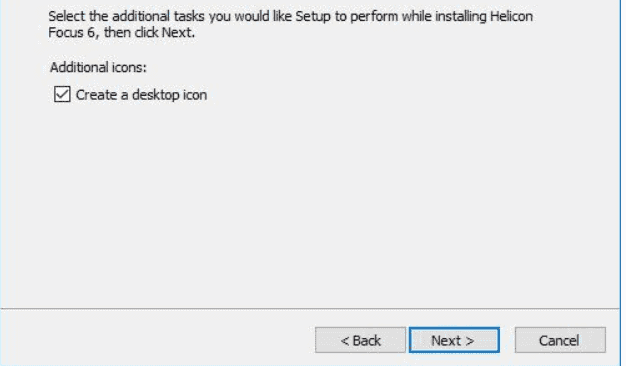Click the 'Additional icons:' heading label
626x366 pixels.
point(98,67)
